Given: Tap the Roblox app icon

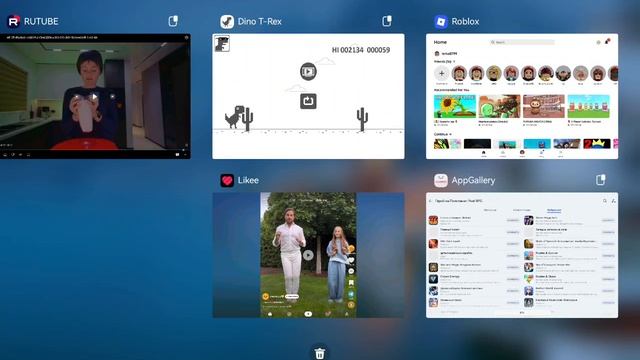Looking at the screenshot, I should 441,21.
